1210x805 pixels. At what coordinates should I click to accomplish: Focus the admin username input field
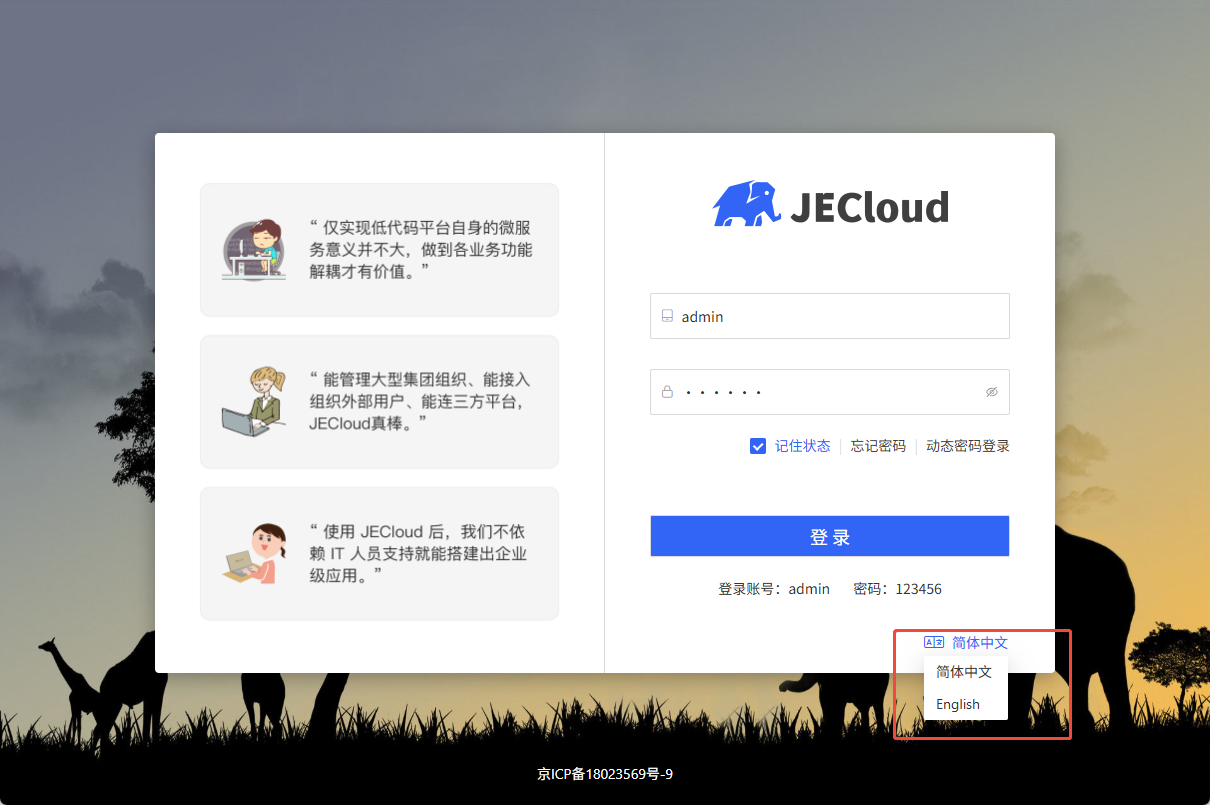(840, 316)
